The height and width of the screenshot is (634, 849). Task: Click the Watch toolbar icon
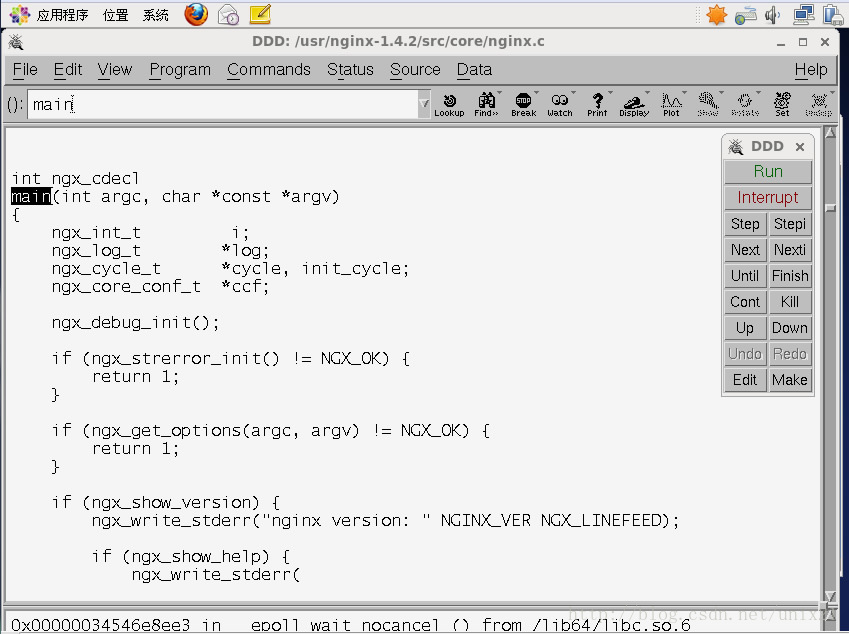(560, 104)
